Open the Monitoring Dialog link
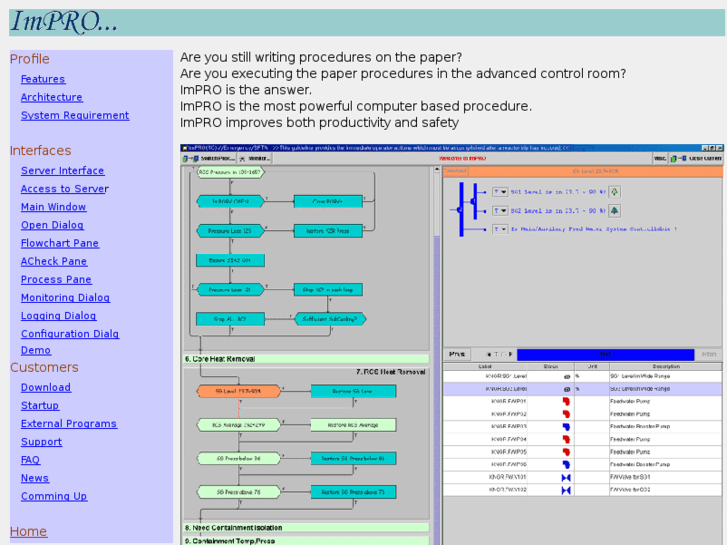727x545 pixels. pyautogui.click(x=65, y=297)
